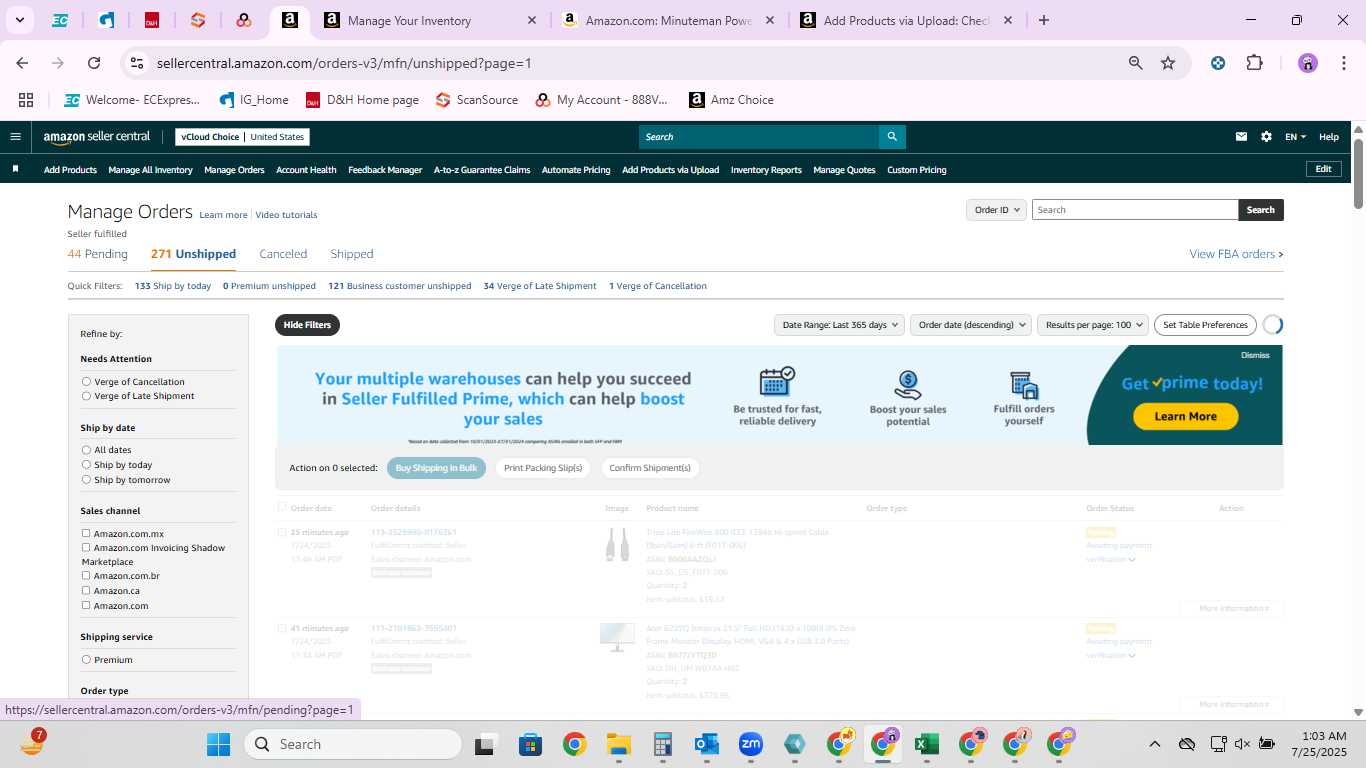Open Account Health in nav bar

(x=306, y=170)
